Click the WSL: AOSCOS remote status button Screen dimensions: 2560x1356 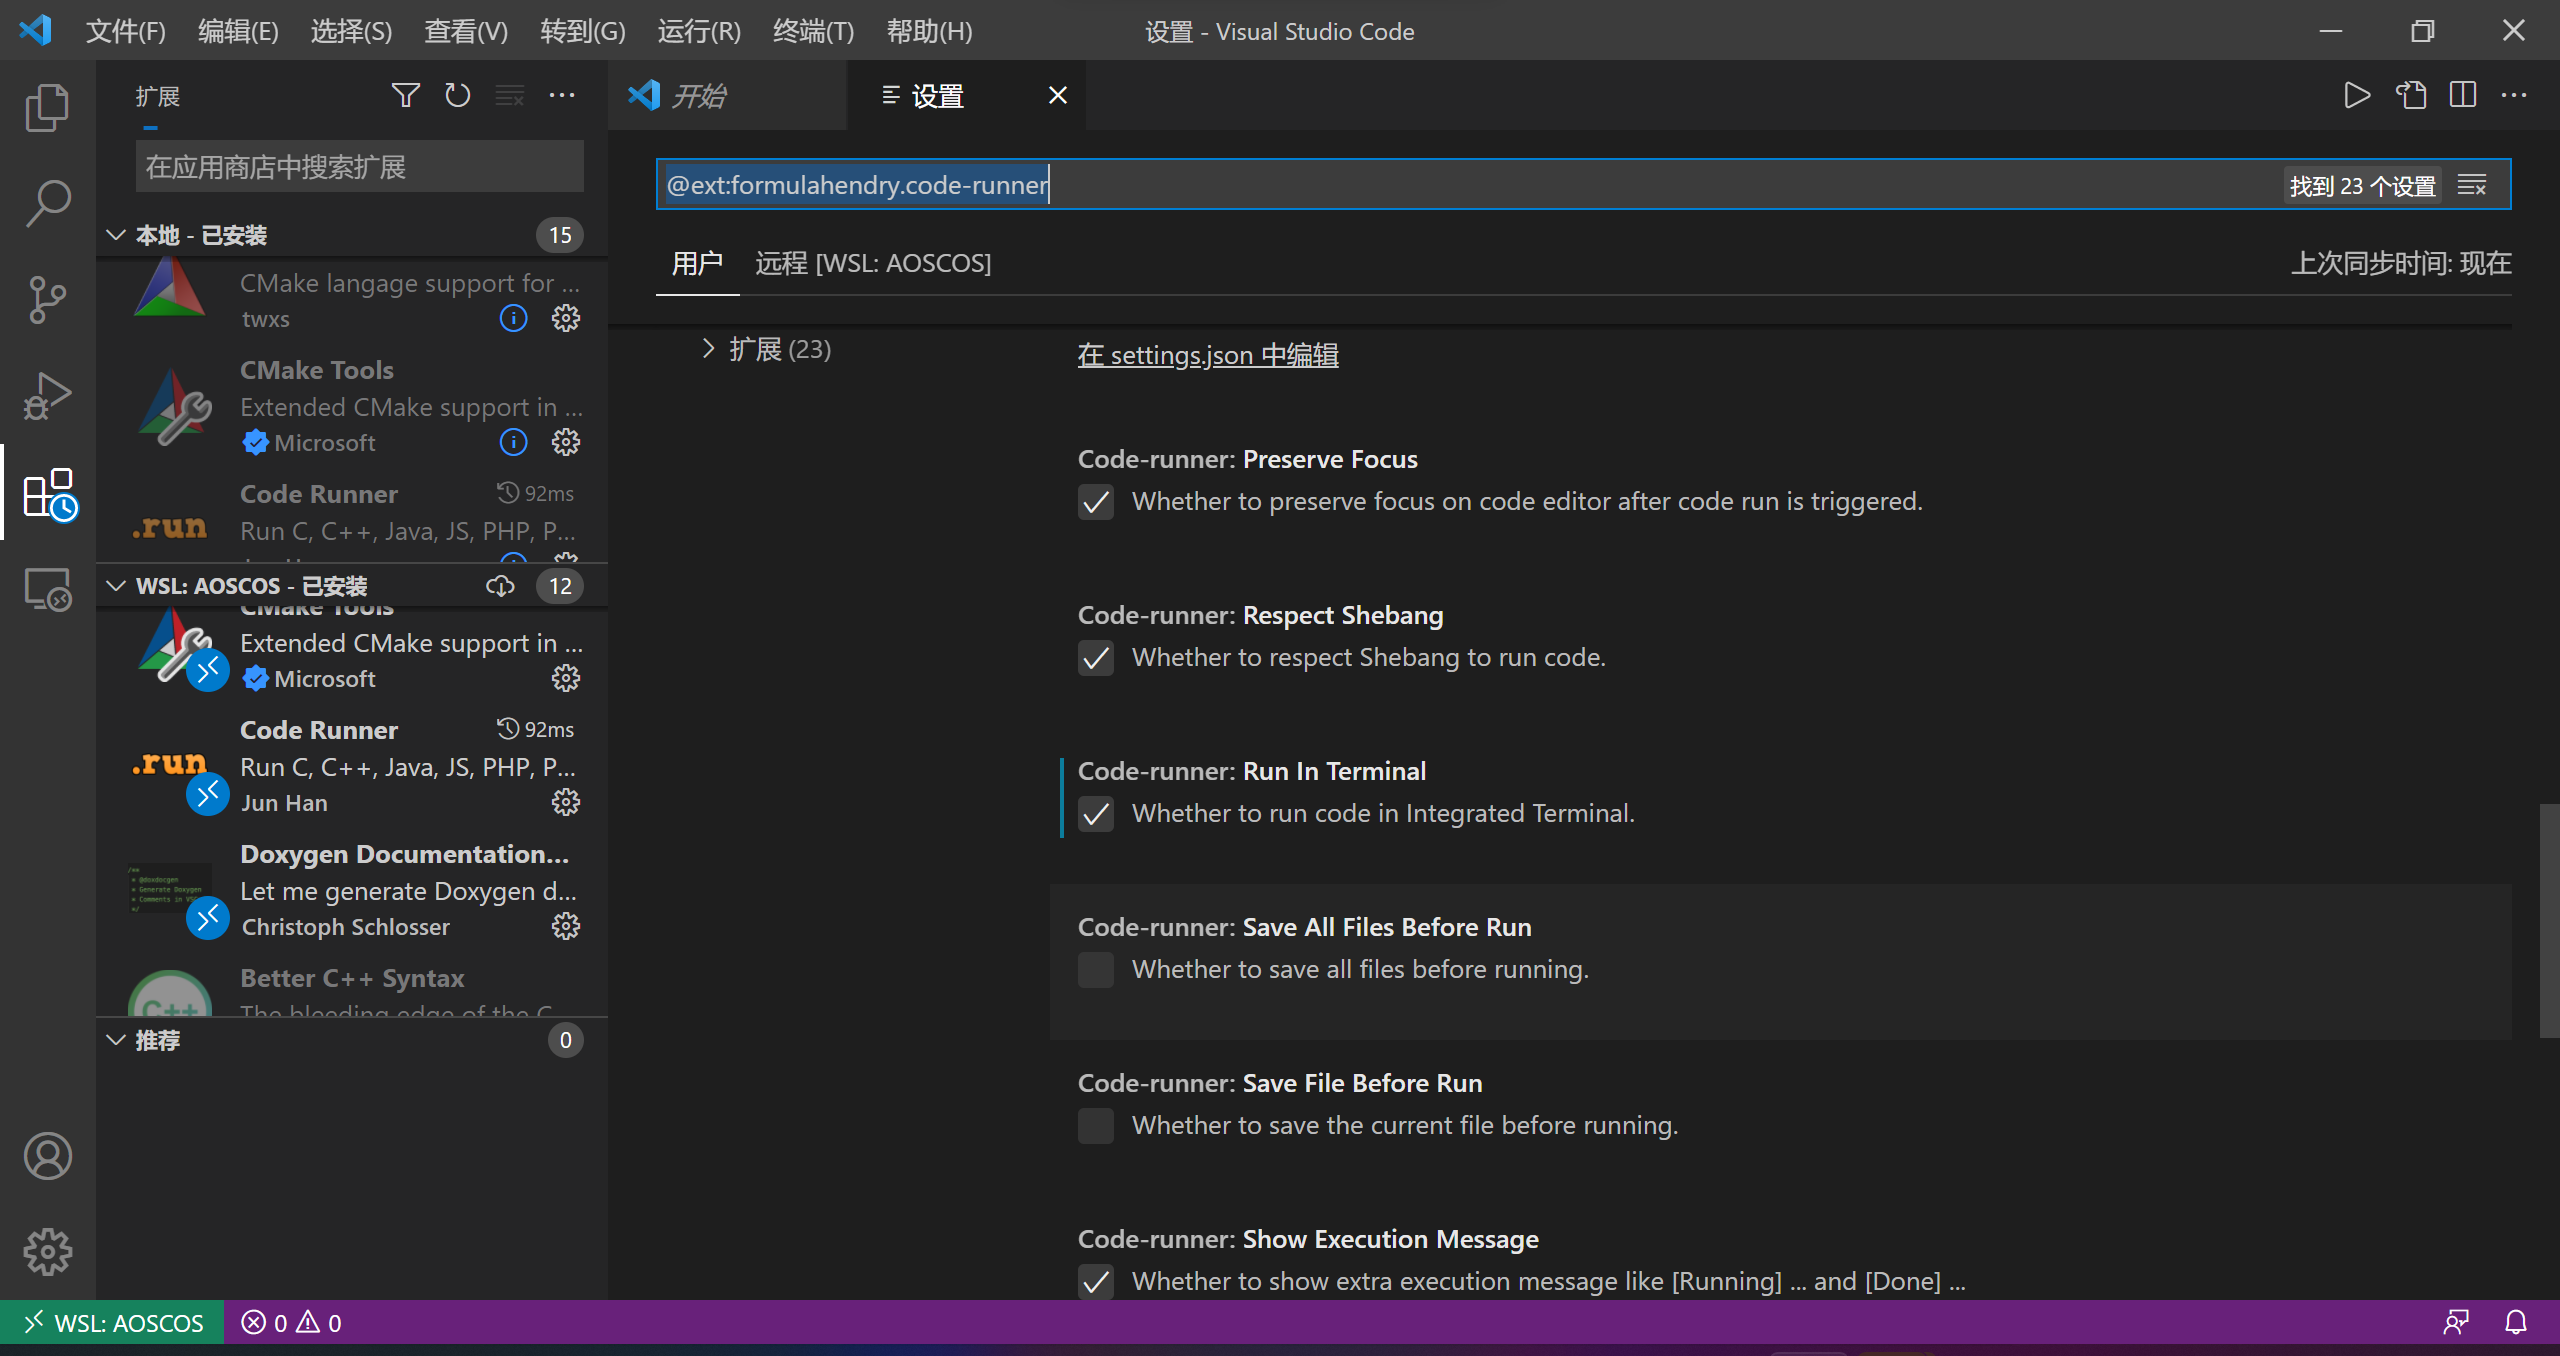(113, 1322)
